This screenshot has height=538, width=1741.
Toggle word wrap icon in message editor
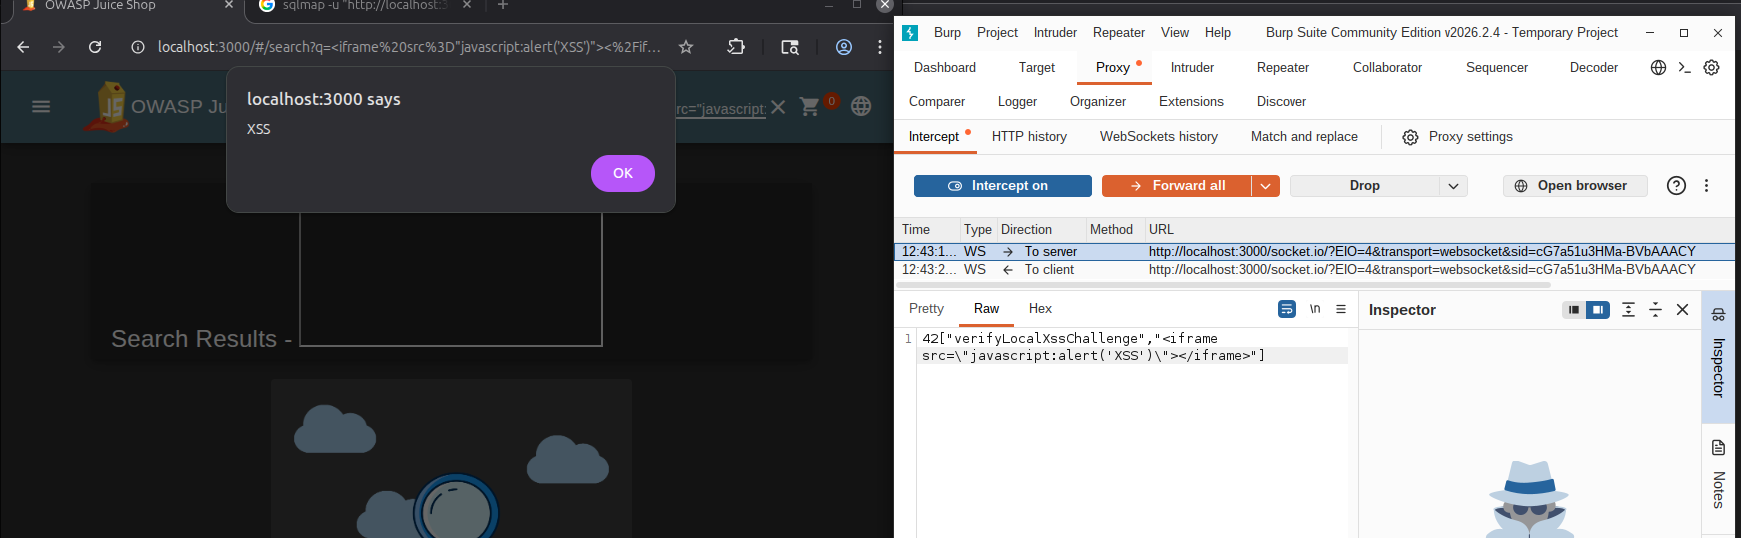tap(1287, 309)
